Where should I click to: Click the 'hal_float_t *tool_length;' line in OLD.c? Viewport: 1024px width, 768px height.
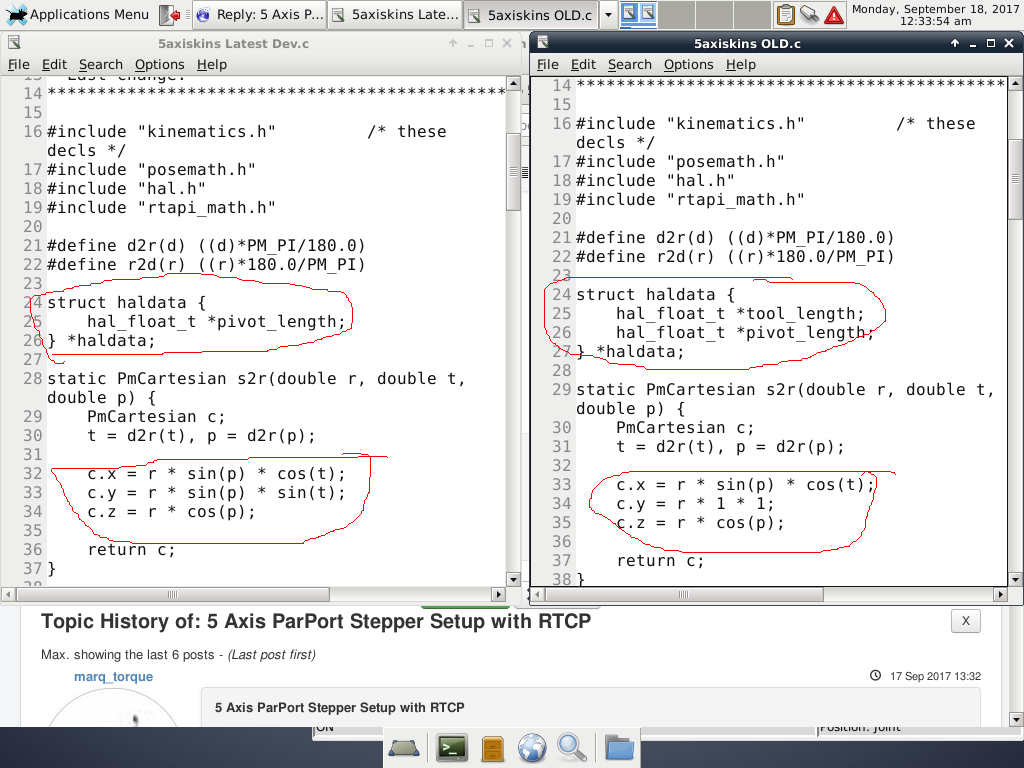740,313
